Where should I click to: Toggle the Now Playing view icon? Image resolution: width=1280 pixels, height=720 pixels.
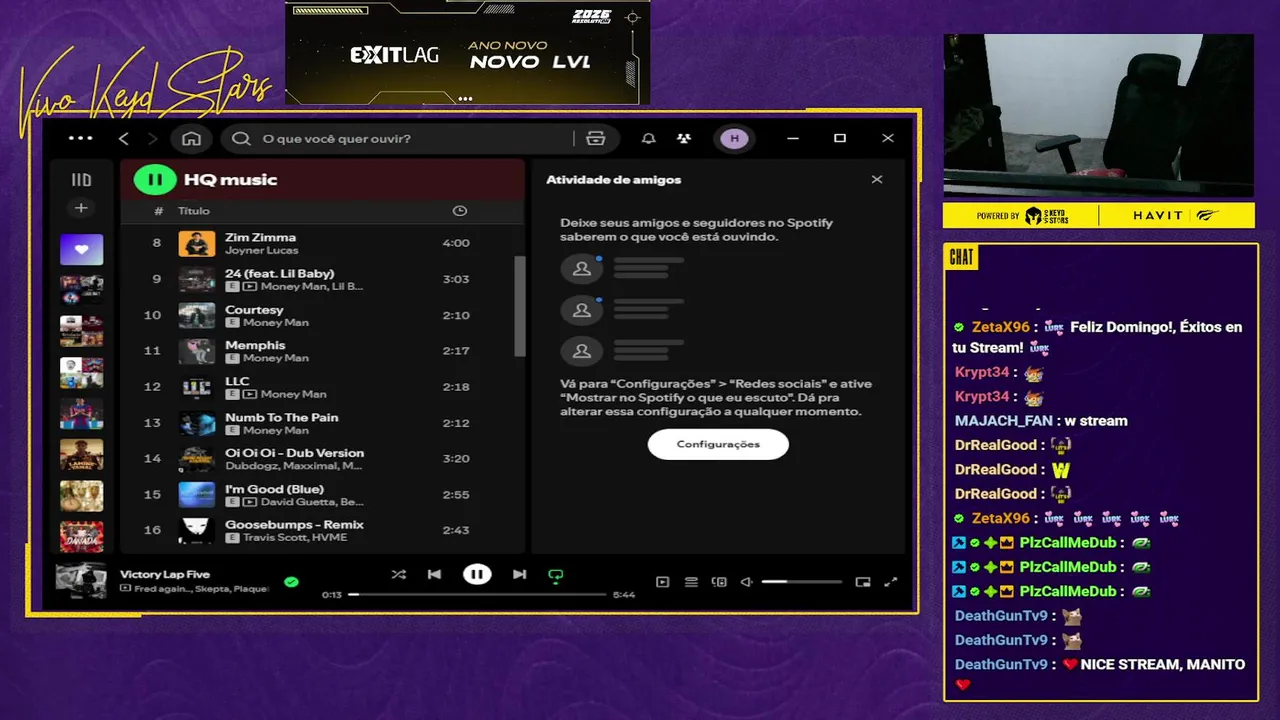(662, 582)
